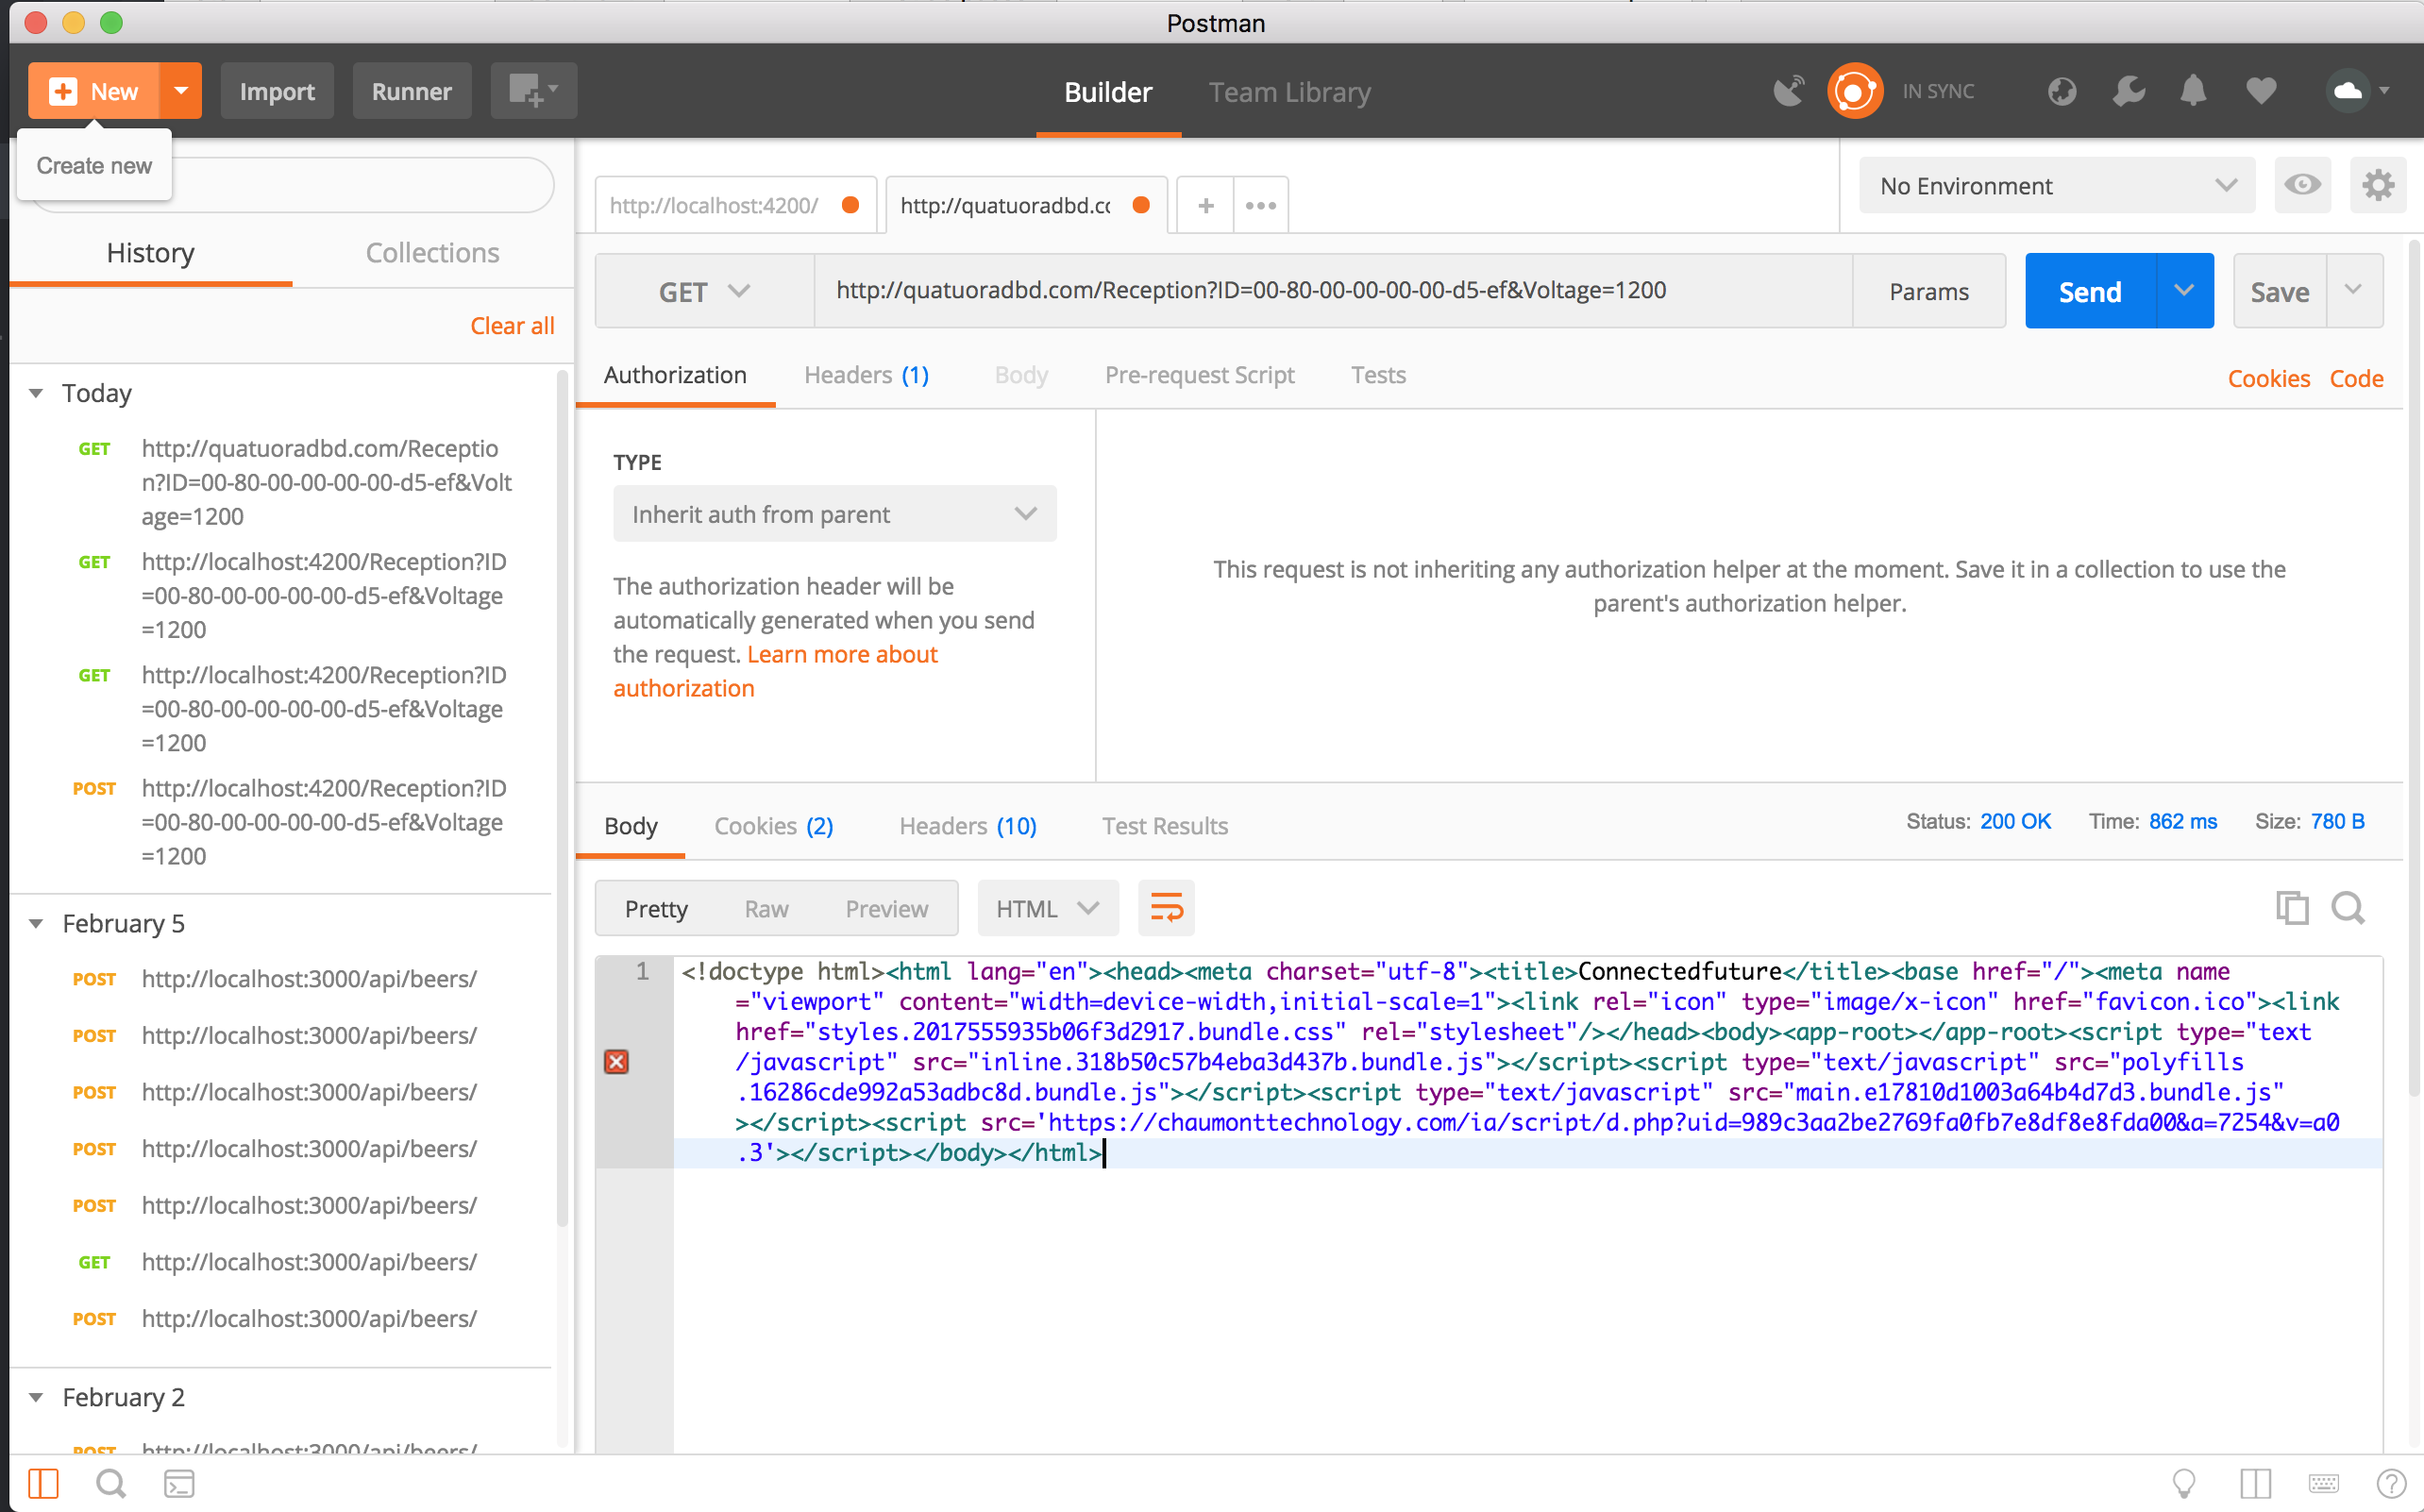
Task: Open the tab options ellipsis menu
Action: [1260, 205]
